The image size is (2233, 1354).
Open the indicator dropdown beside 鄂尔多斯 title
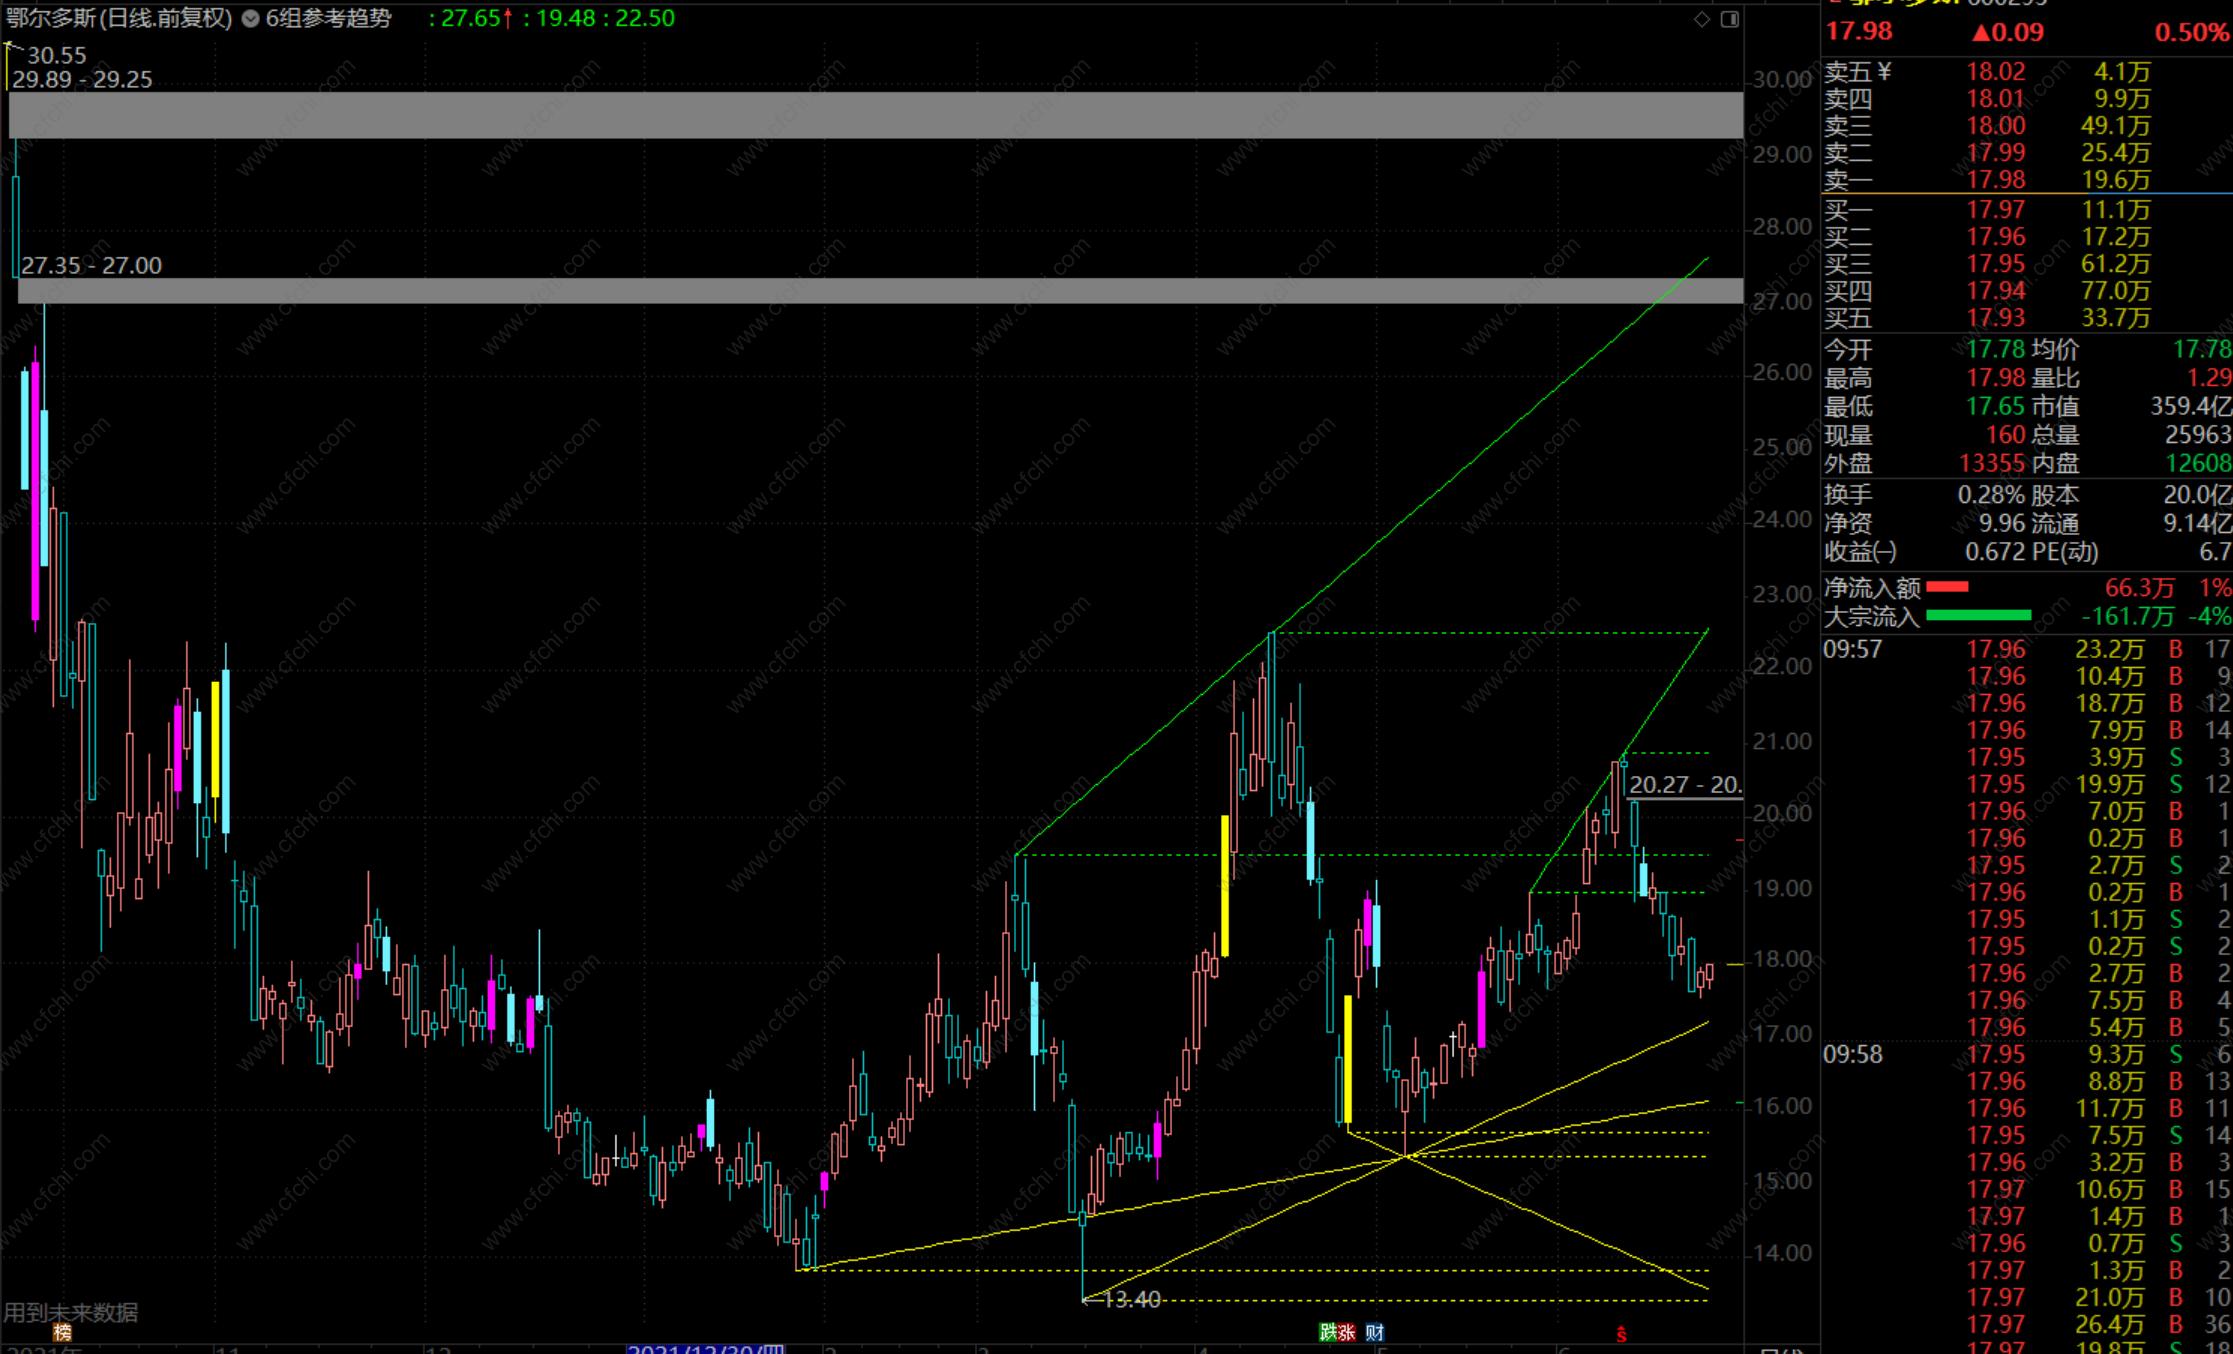(250, 18)
